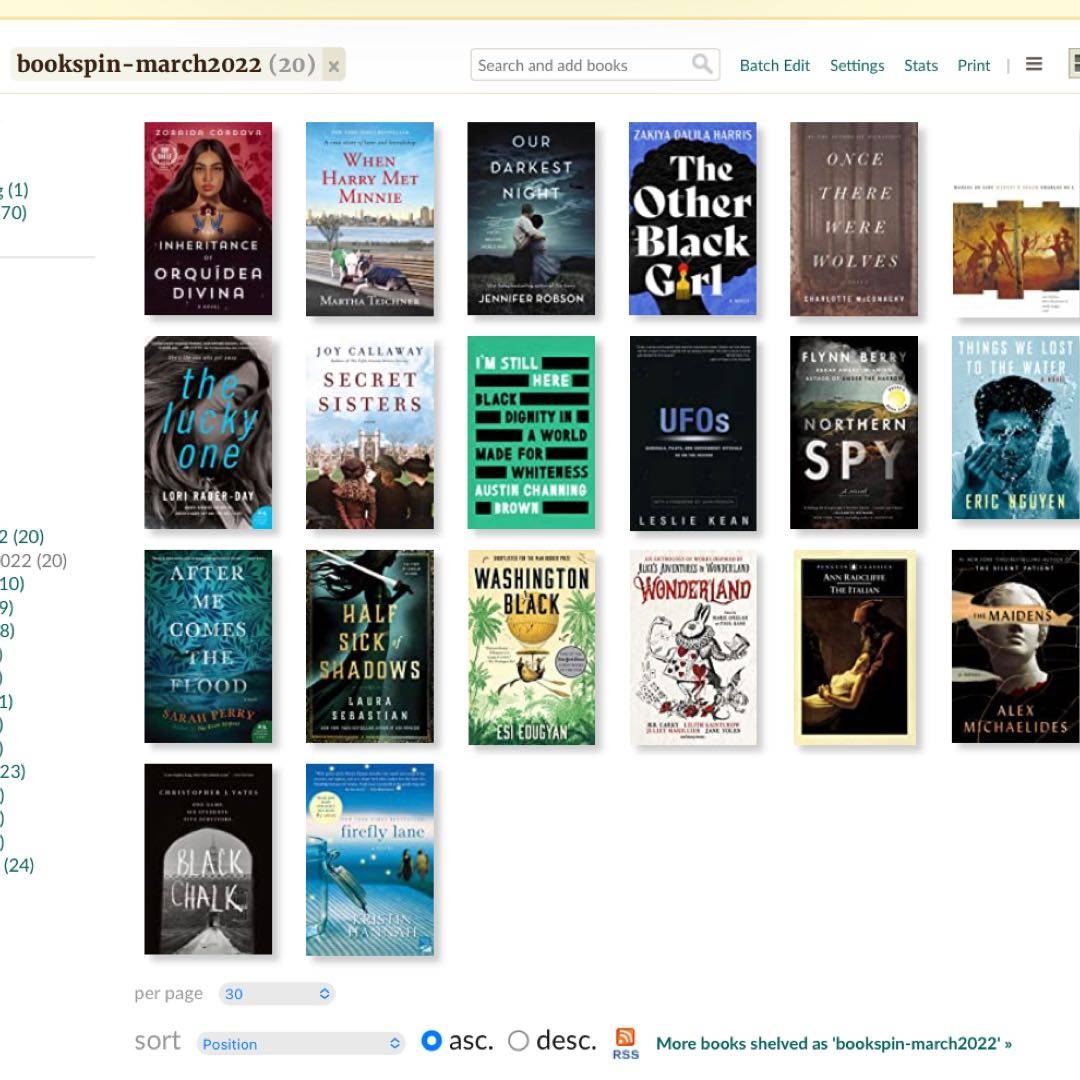The image size is (1080, 1080).
Task: Open Batch Edit
Action: click(774, 66)
